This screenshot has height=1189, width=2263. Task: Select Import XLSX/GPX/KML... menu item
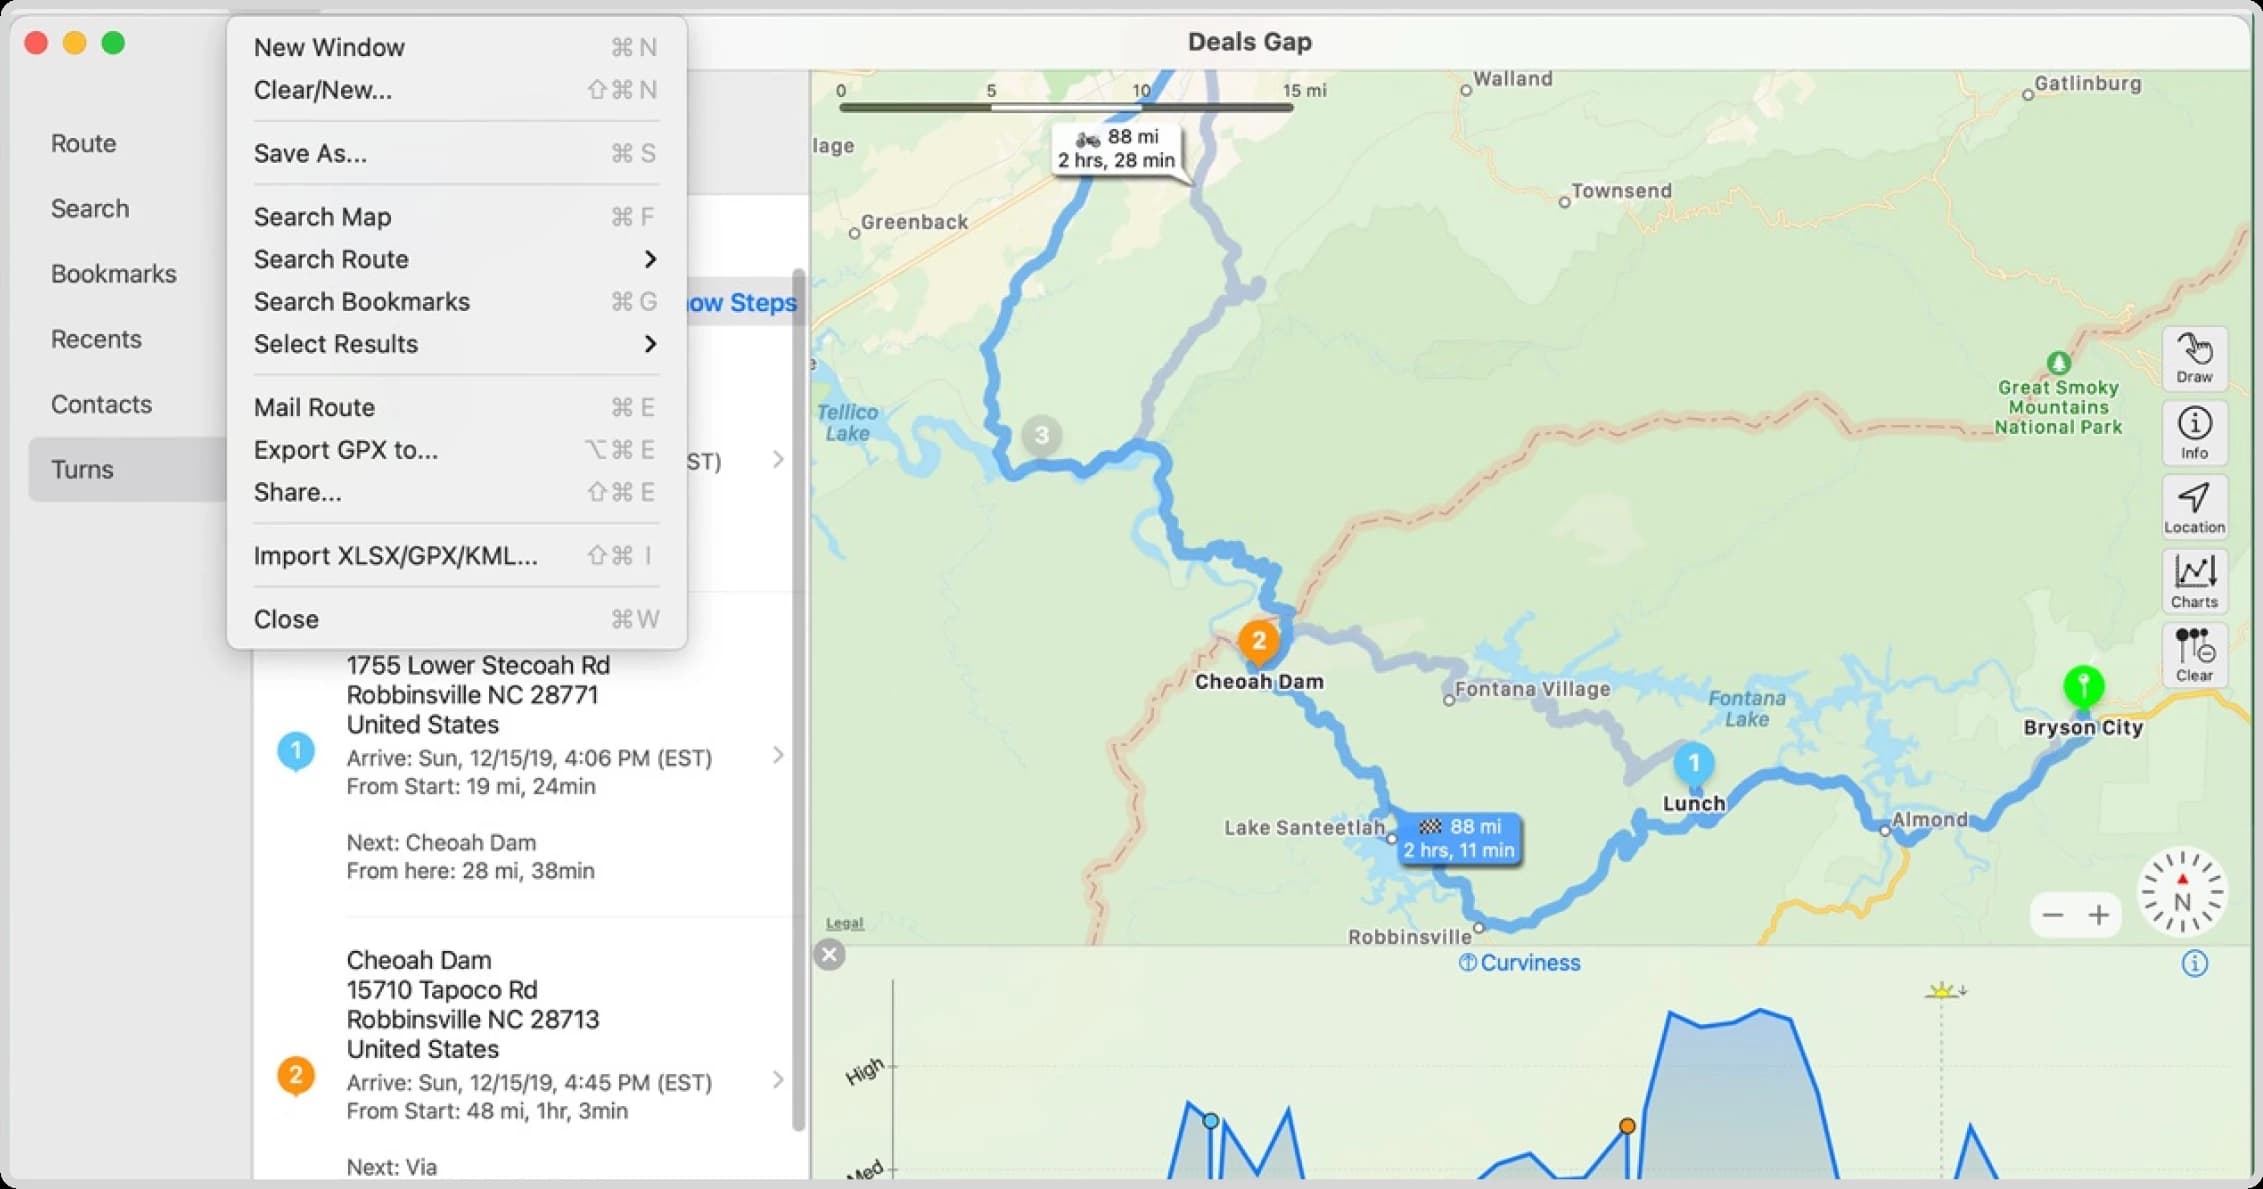456,556
